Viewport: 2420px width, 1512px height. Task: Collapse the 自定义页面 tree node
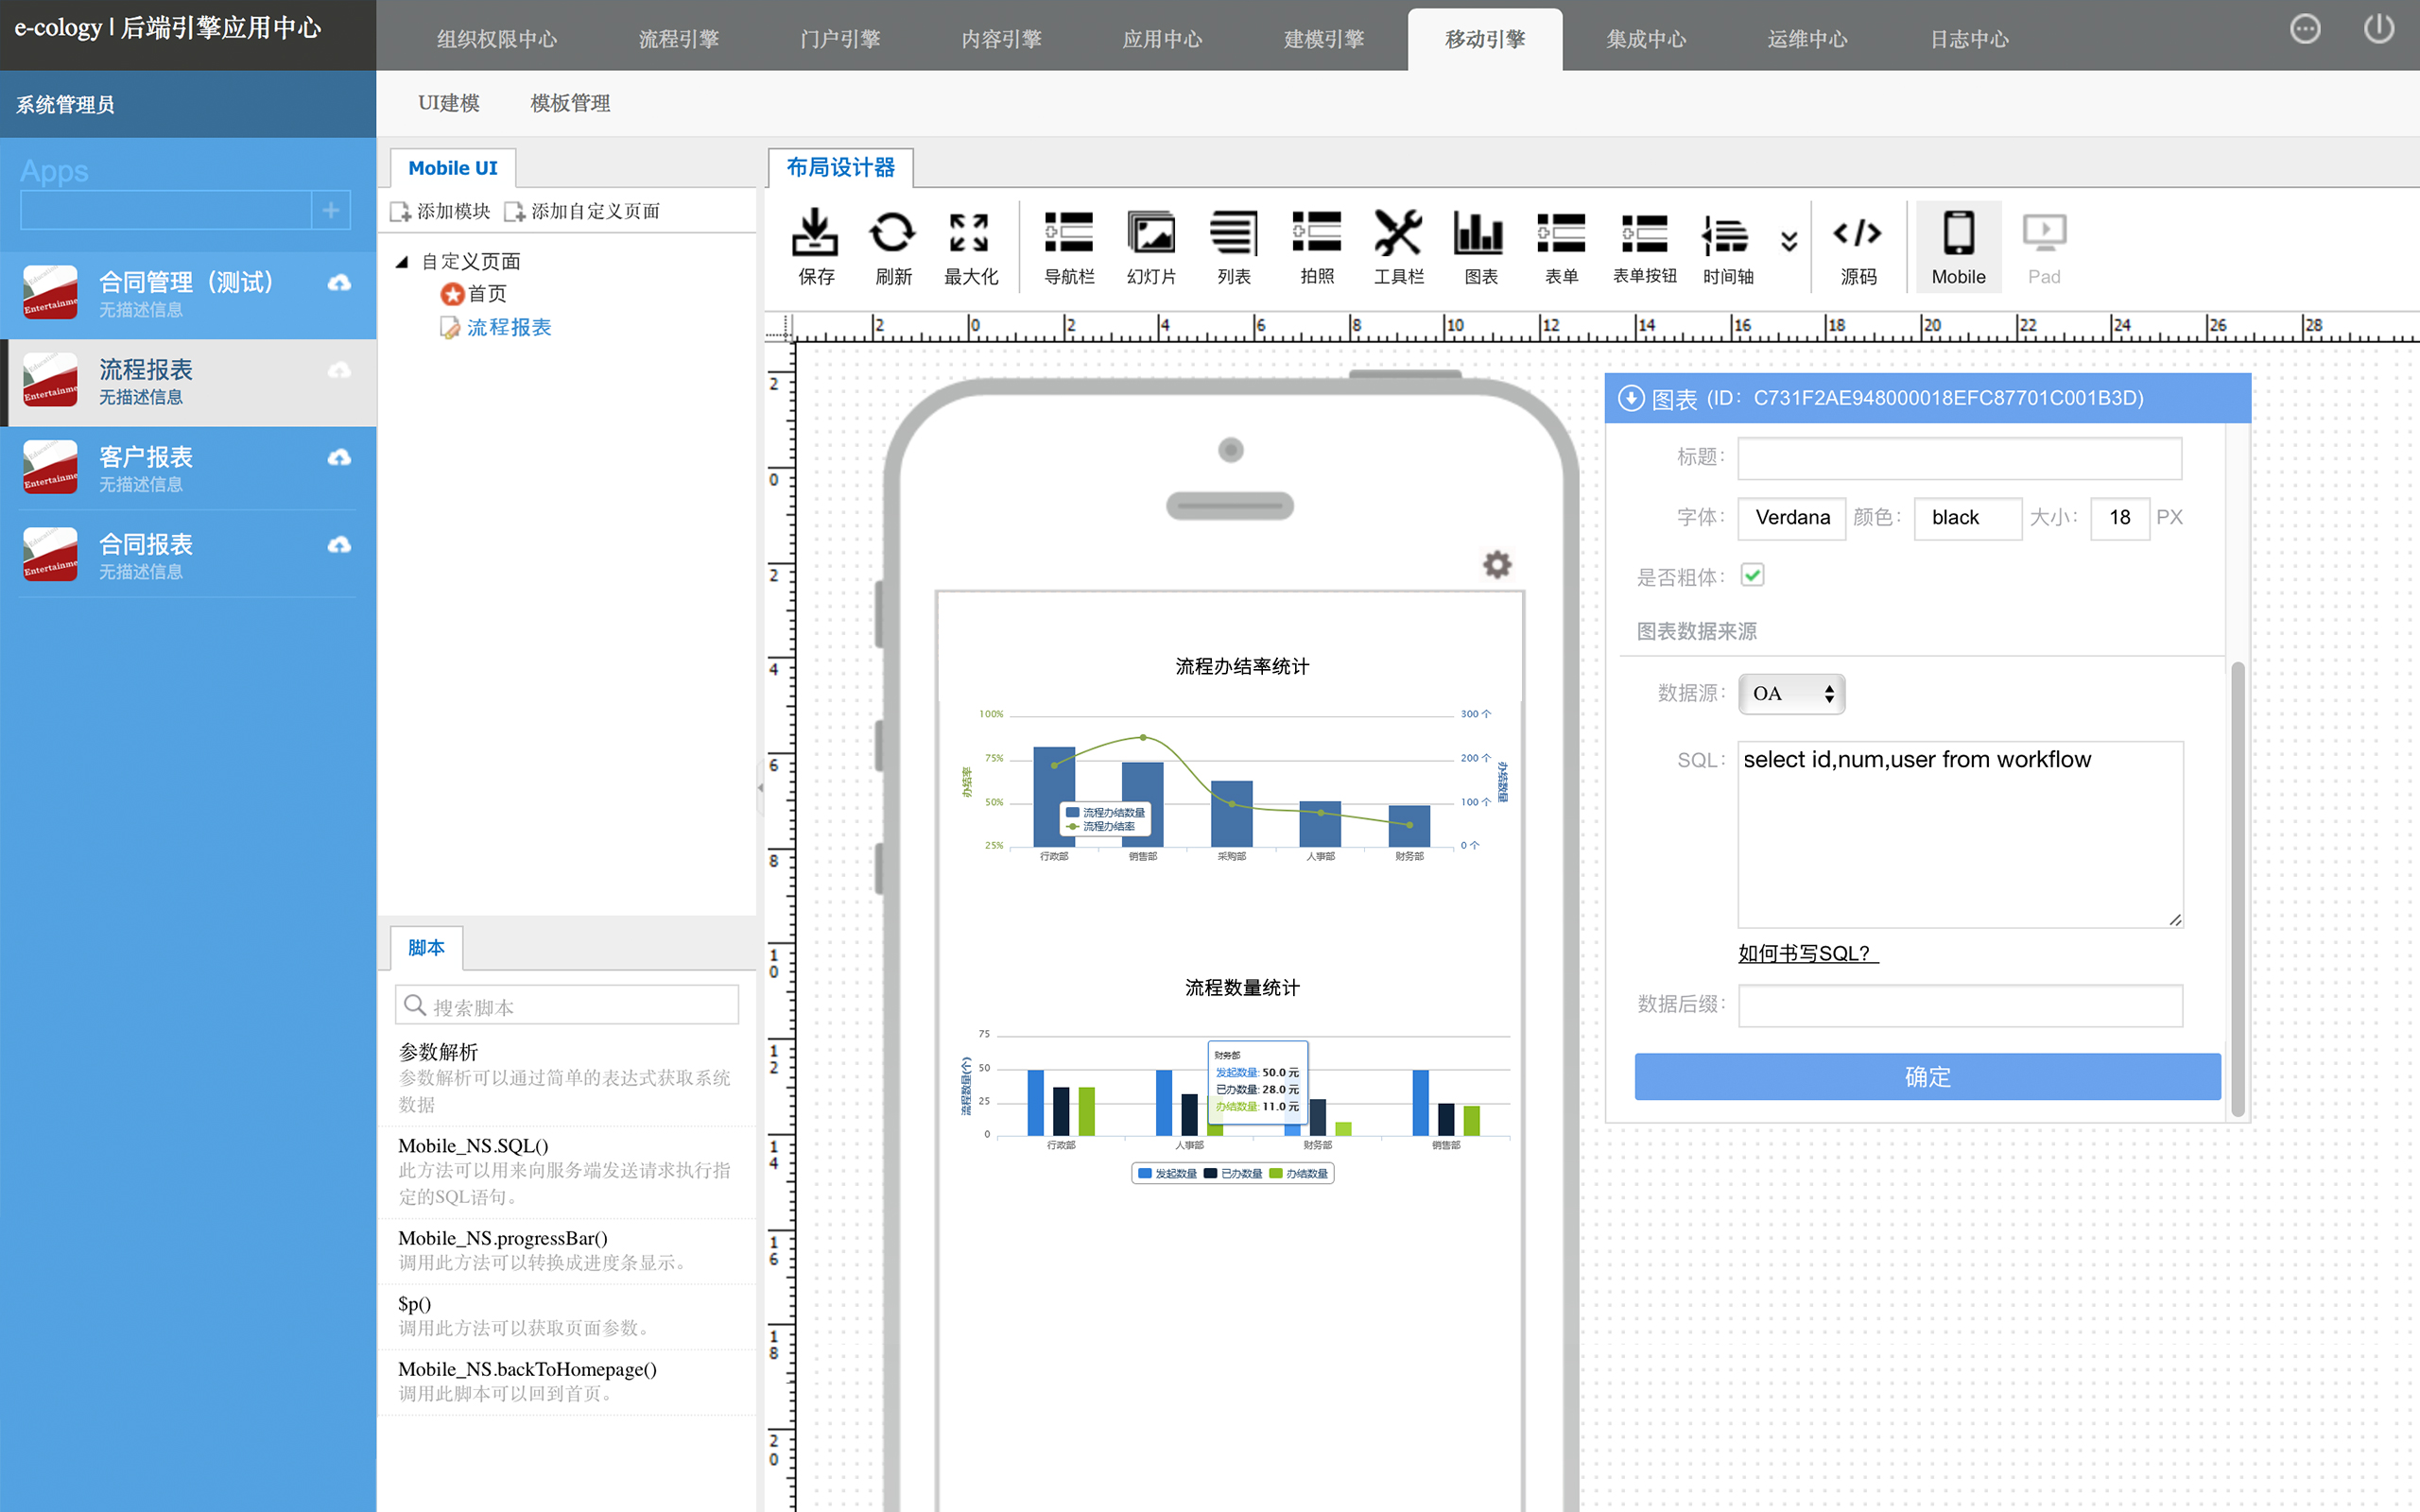[x=402, y=262]
